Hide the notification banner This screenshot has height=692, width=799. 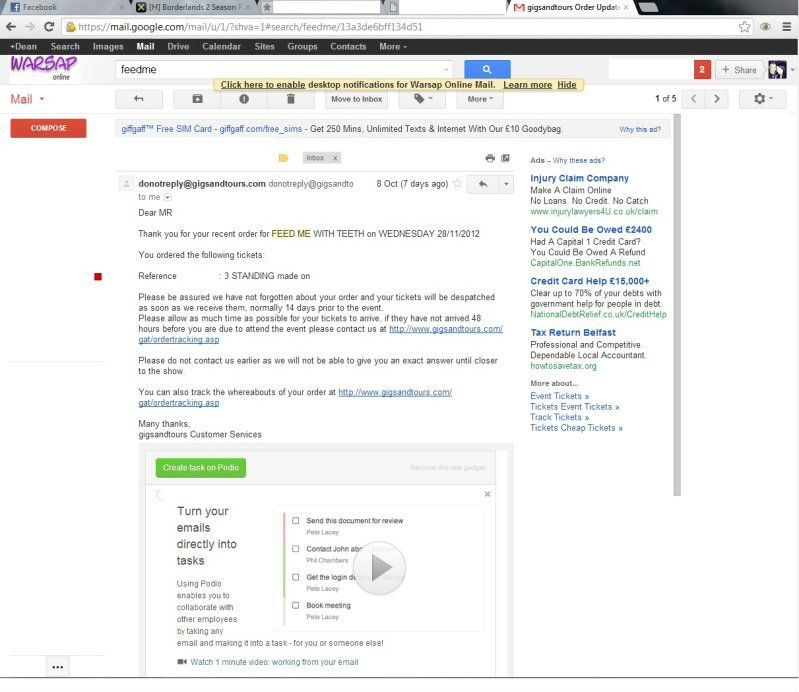(567, 85)
